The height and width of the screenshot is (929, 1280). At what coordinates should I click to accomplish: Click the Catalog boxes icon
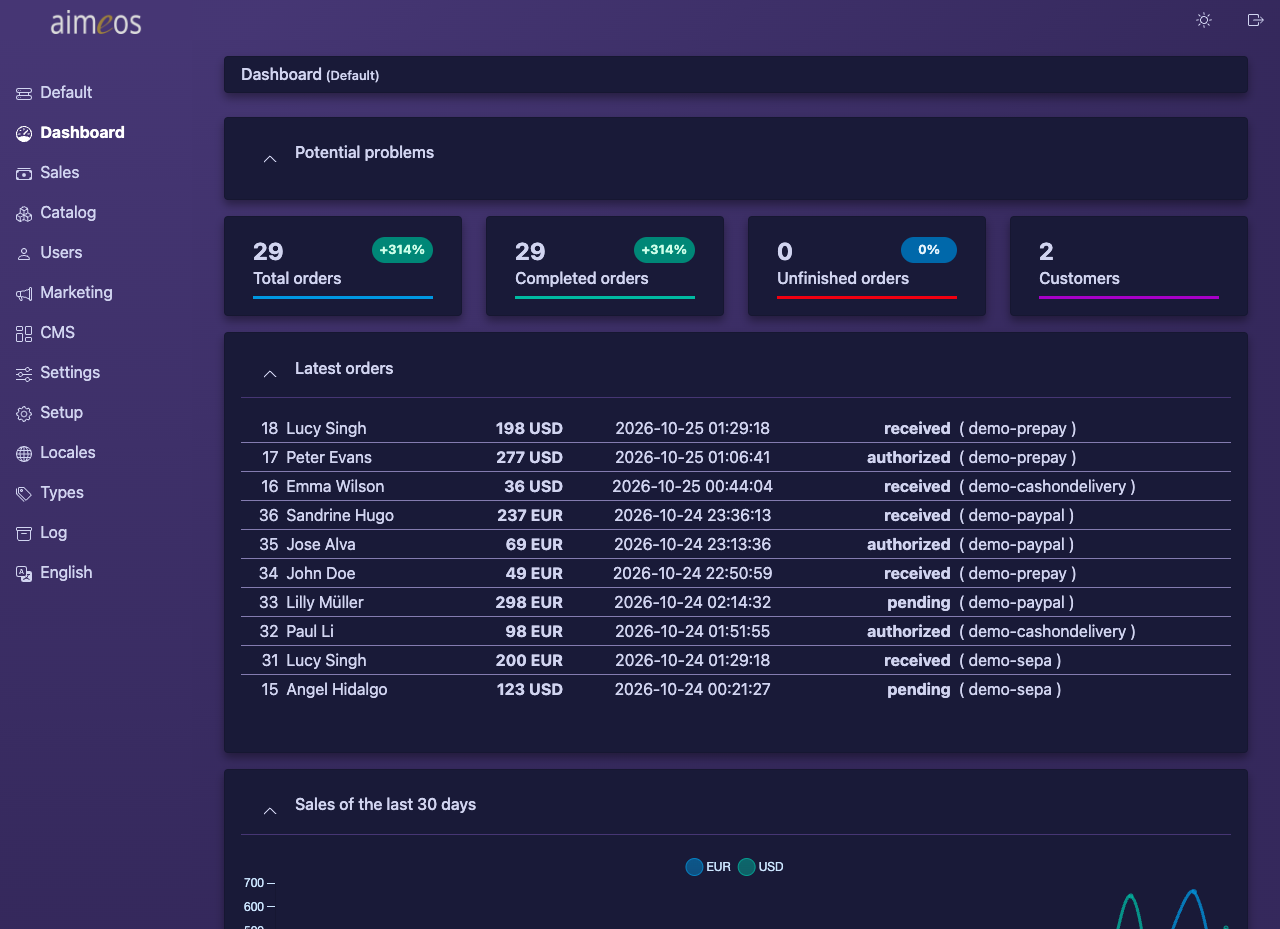coord(24,213)
